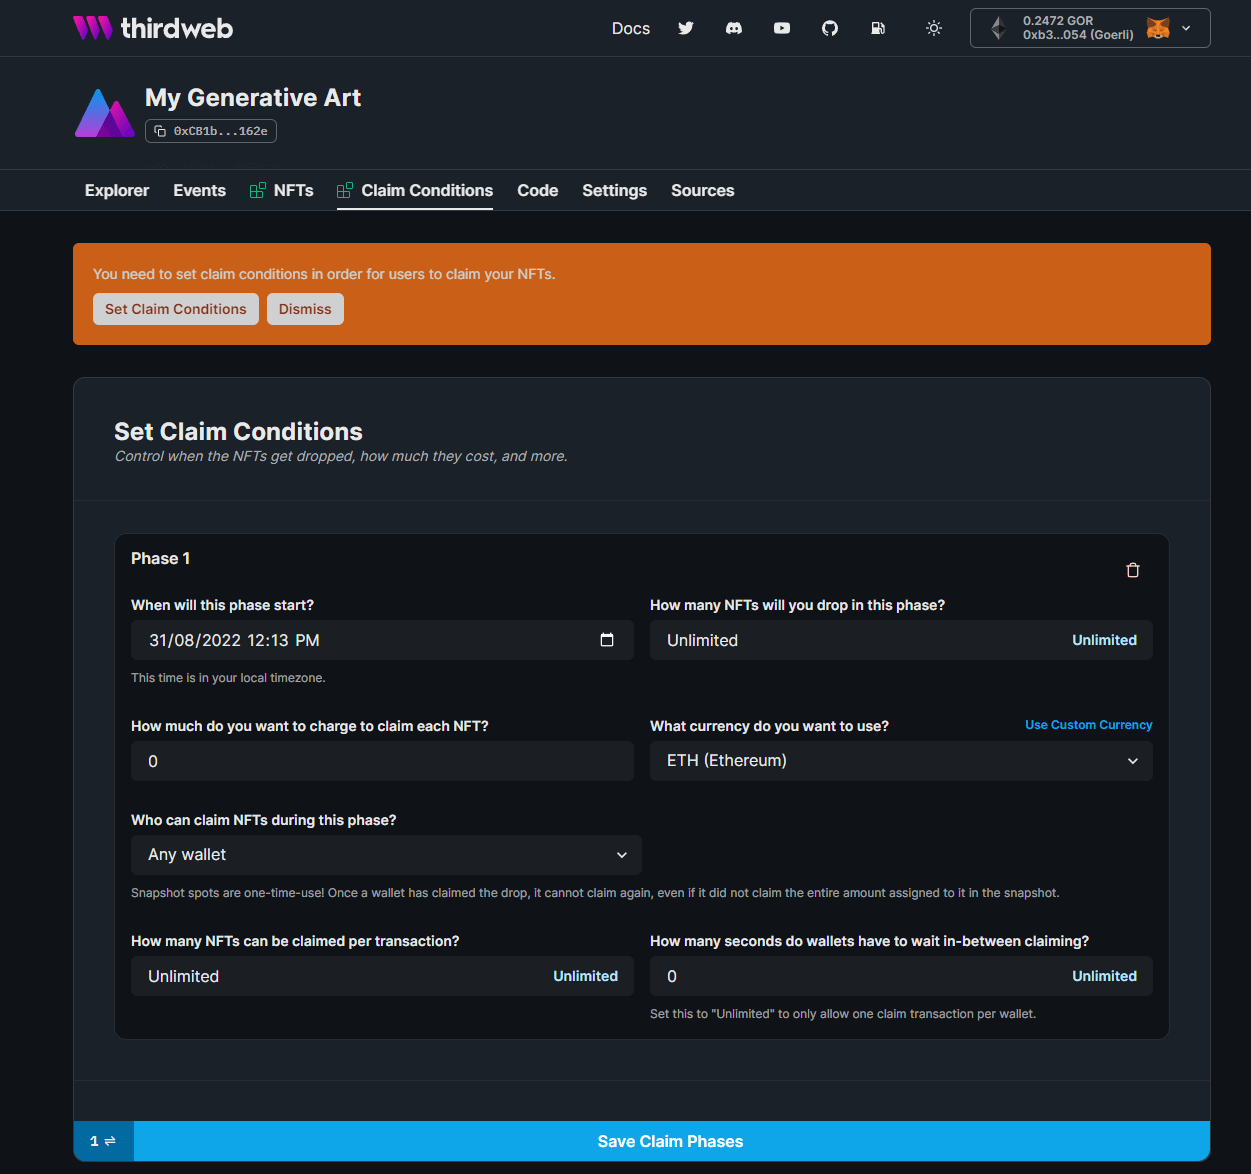Click the Ethereum network icon in wallet button

(998, 28)
